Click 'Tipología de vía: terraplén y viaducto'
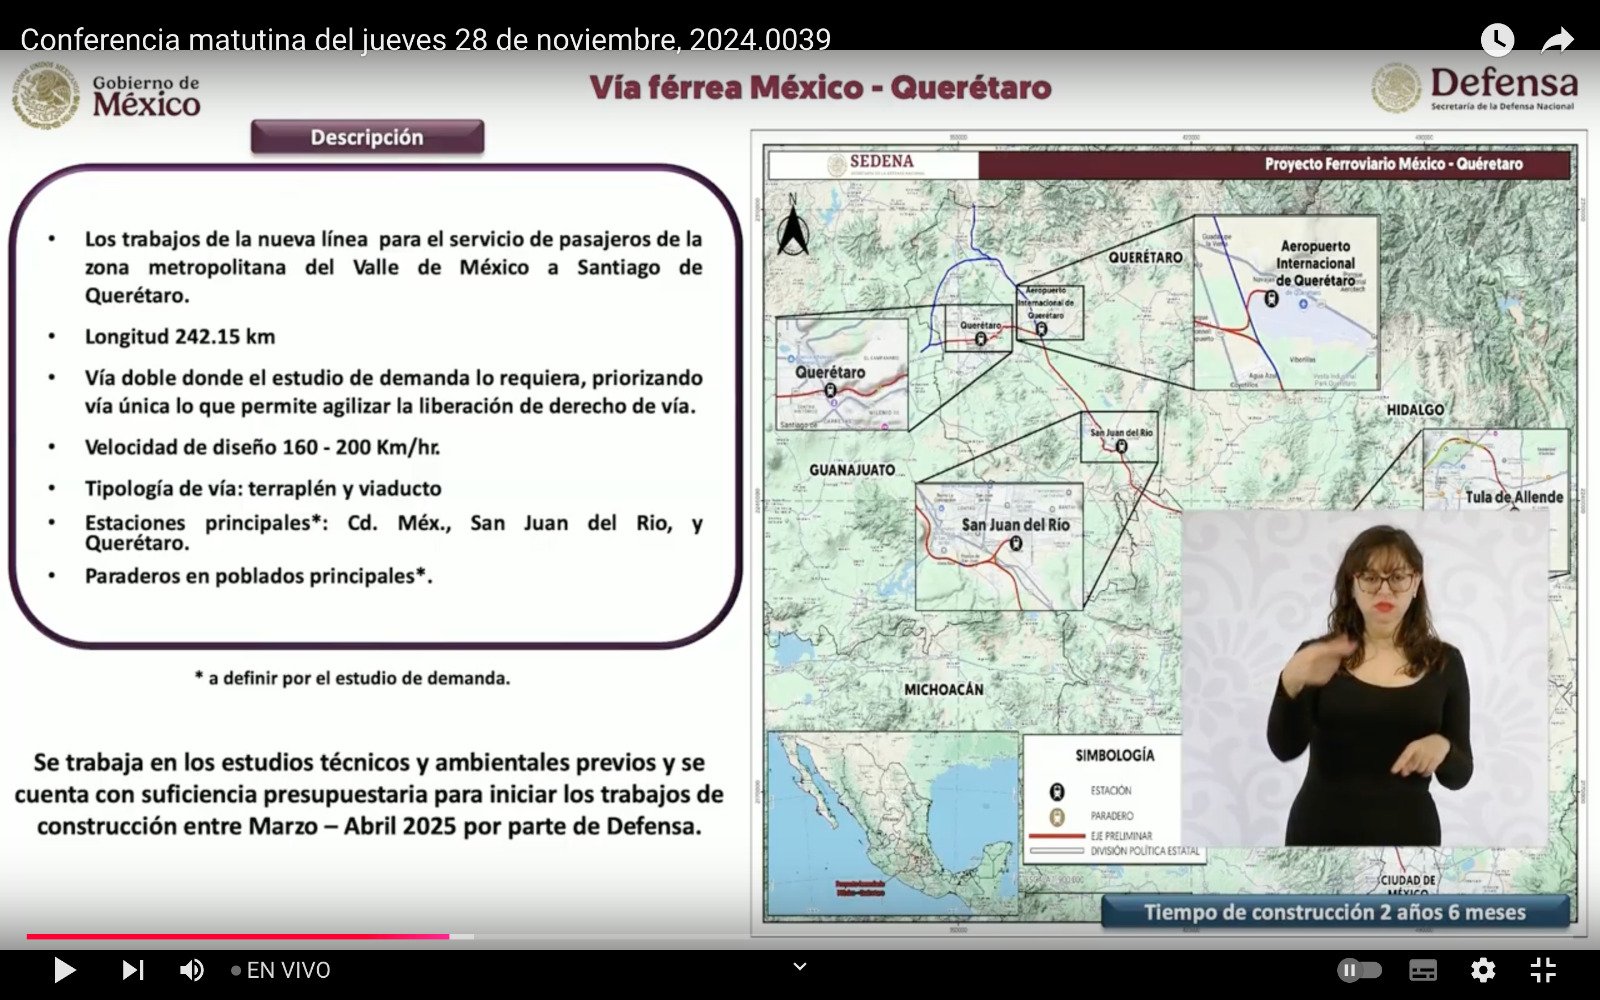This screenshot has height=1000, width=1600. 263,488
